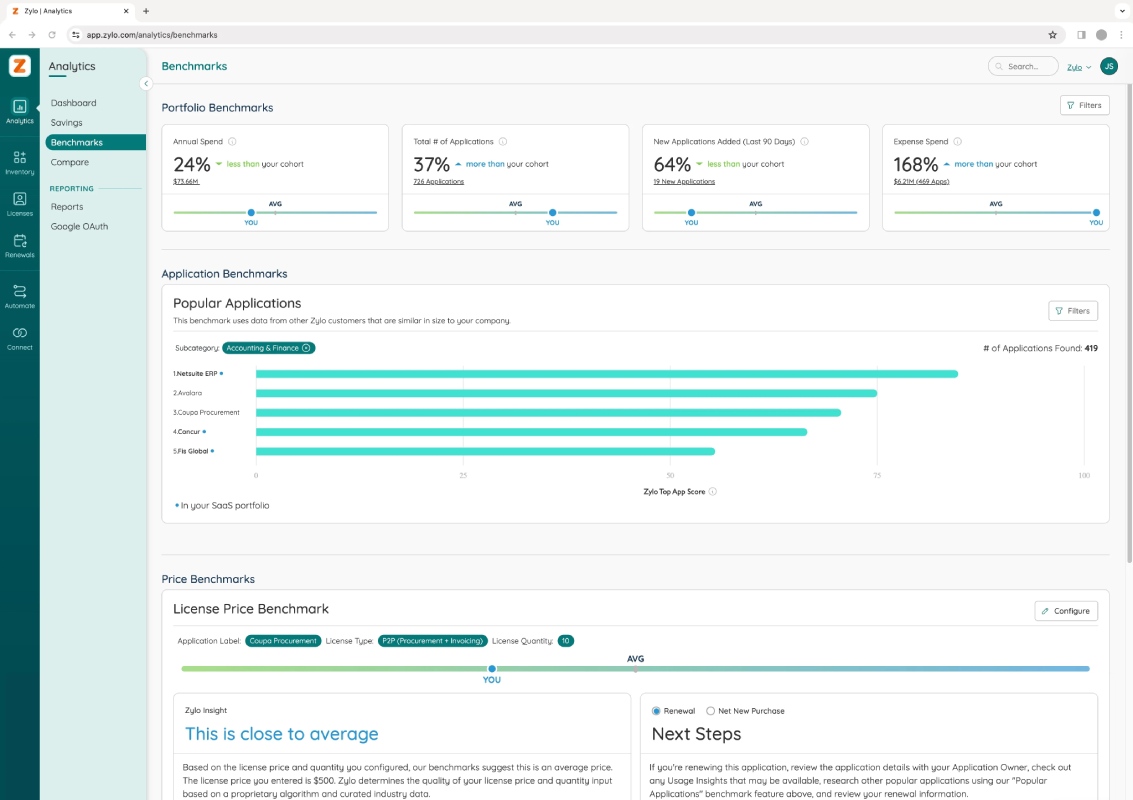This screenshot has height=800, width=1133.
Task: Collapse the Analytics side panel chevron
Action: click(146, 84)
